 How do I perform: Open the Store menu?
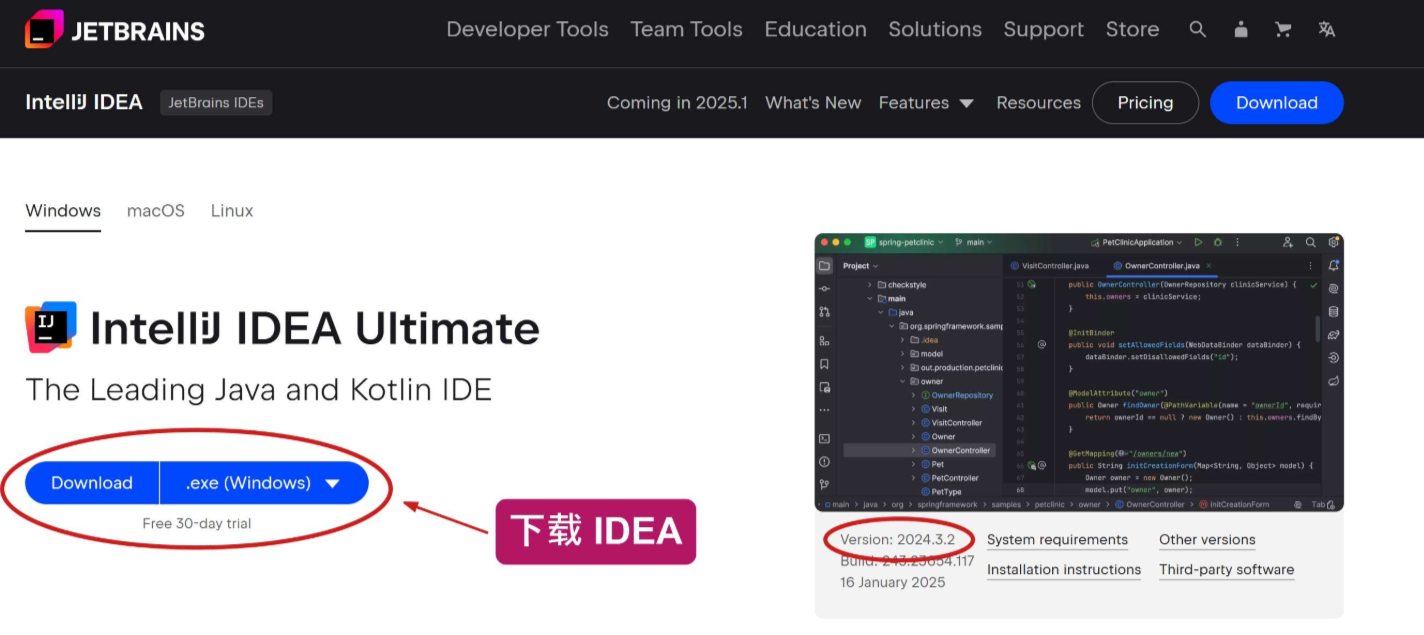click(1132, 30)
